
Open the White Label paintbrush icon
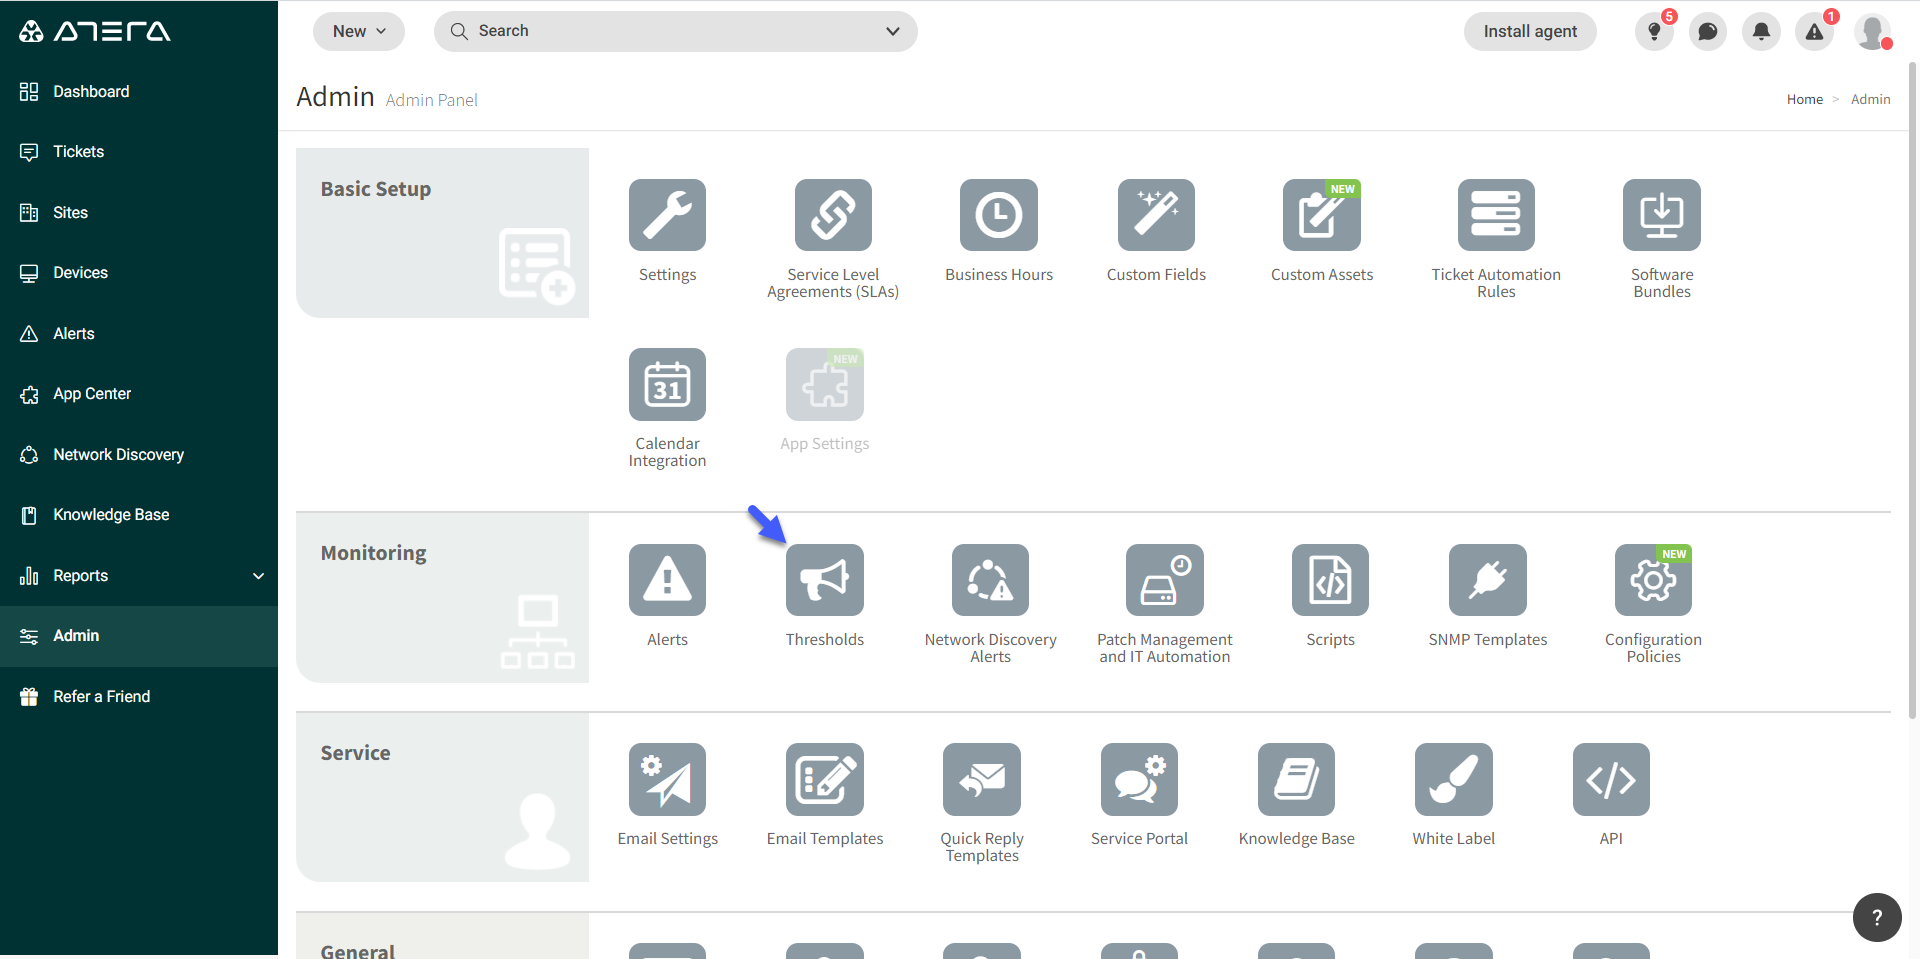click(1453, 779)
